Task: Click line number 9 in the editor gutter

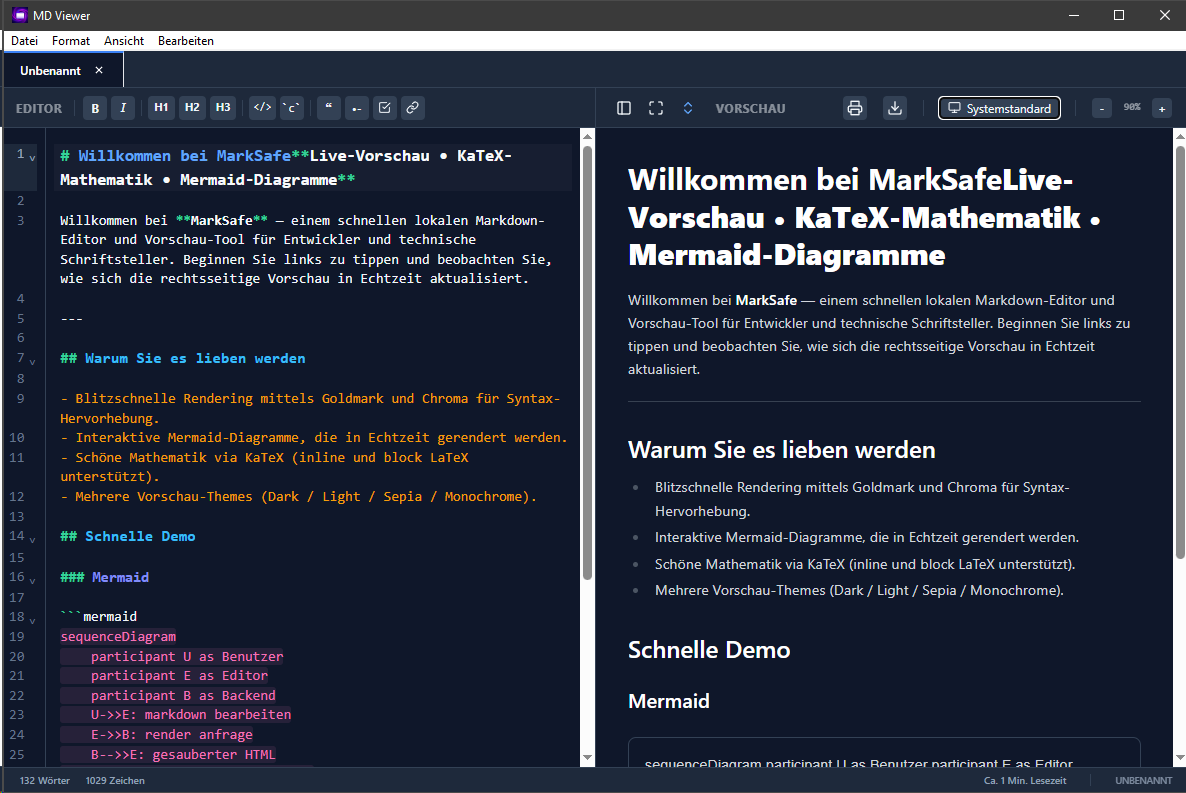Action: pyautogui.click(x=20, y=399)
